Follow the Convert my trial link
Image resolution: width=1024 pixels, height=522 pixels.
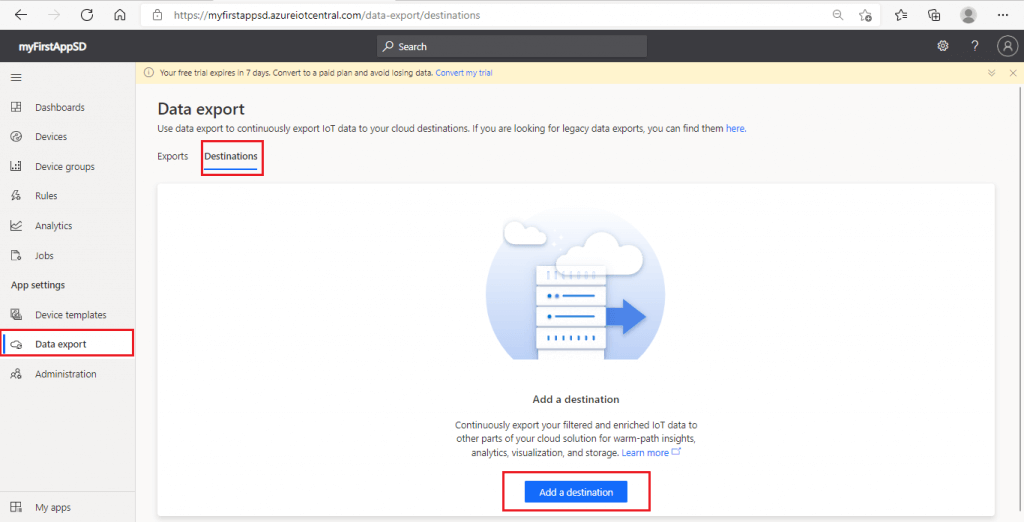[464, 73]
